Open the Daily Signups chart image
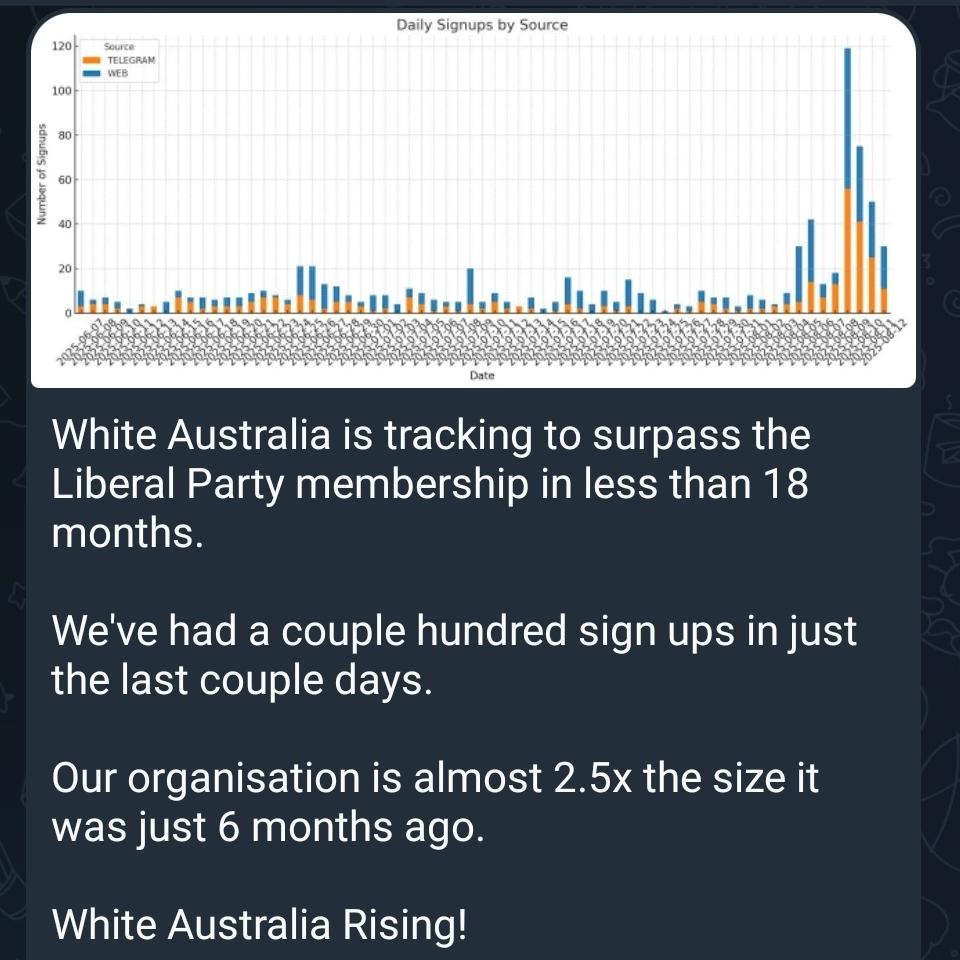Image resolution: width=960 pixels, height=960 pixels. coord(473,200)
